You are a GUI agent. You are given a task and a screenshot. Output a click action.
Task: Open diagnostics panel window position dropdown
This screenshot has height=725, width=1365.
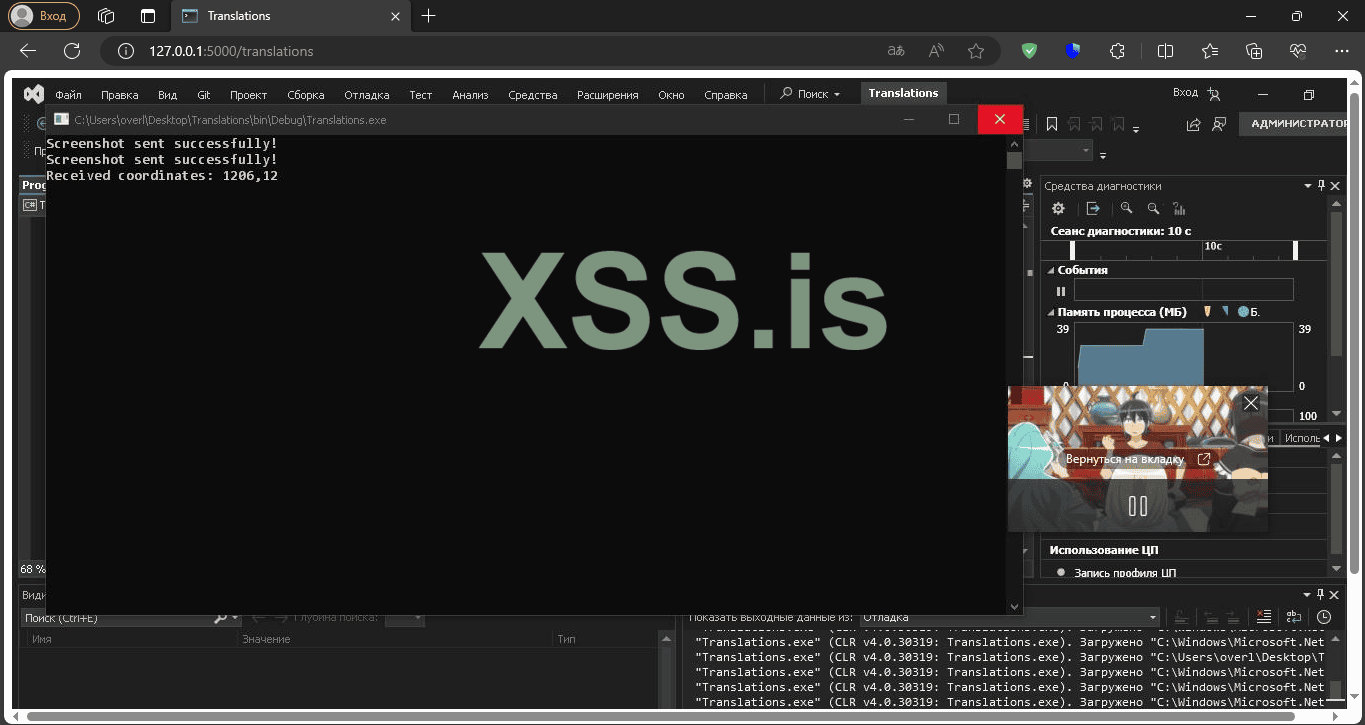pyautogui.click(x=1308, y=185)
